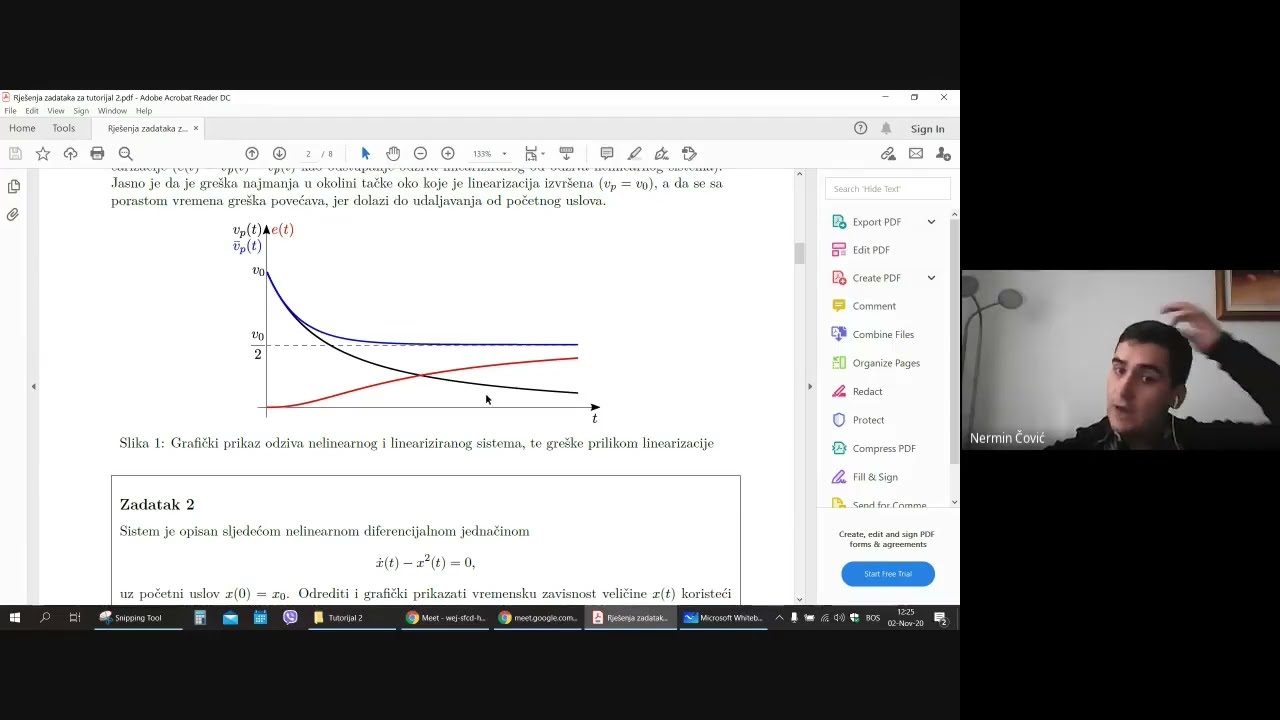1280x720 pixels.
Task: Open the Compress PDF tool
Action: coord(884,449)
